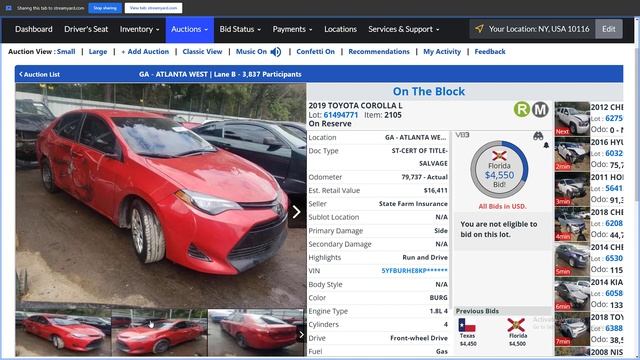Click the Texas flag in Previous Bids
This screenshot has width=640, height=360.
pos(467,325)
